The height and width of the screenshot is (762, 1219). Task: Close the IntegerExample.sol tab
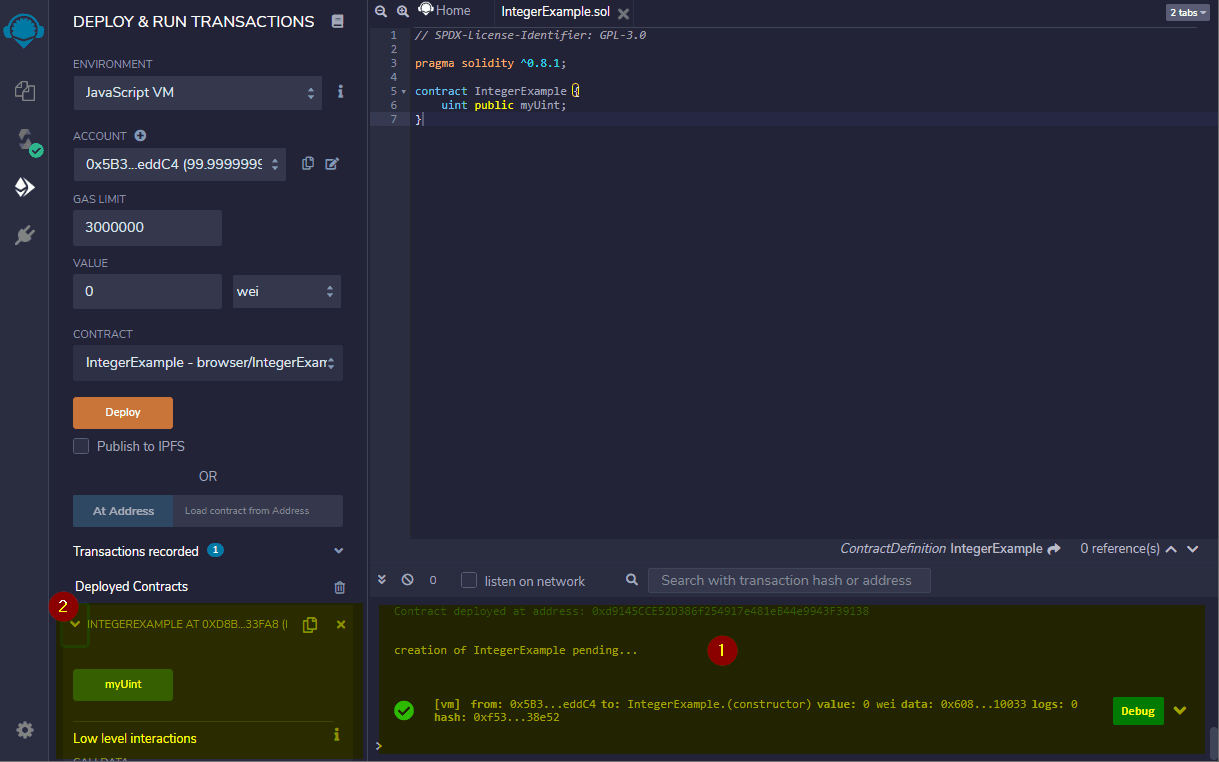(623, 14)
